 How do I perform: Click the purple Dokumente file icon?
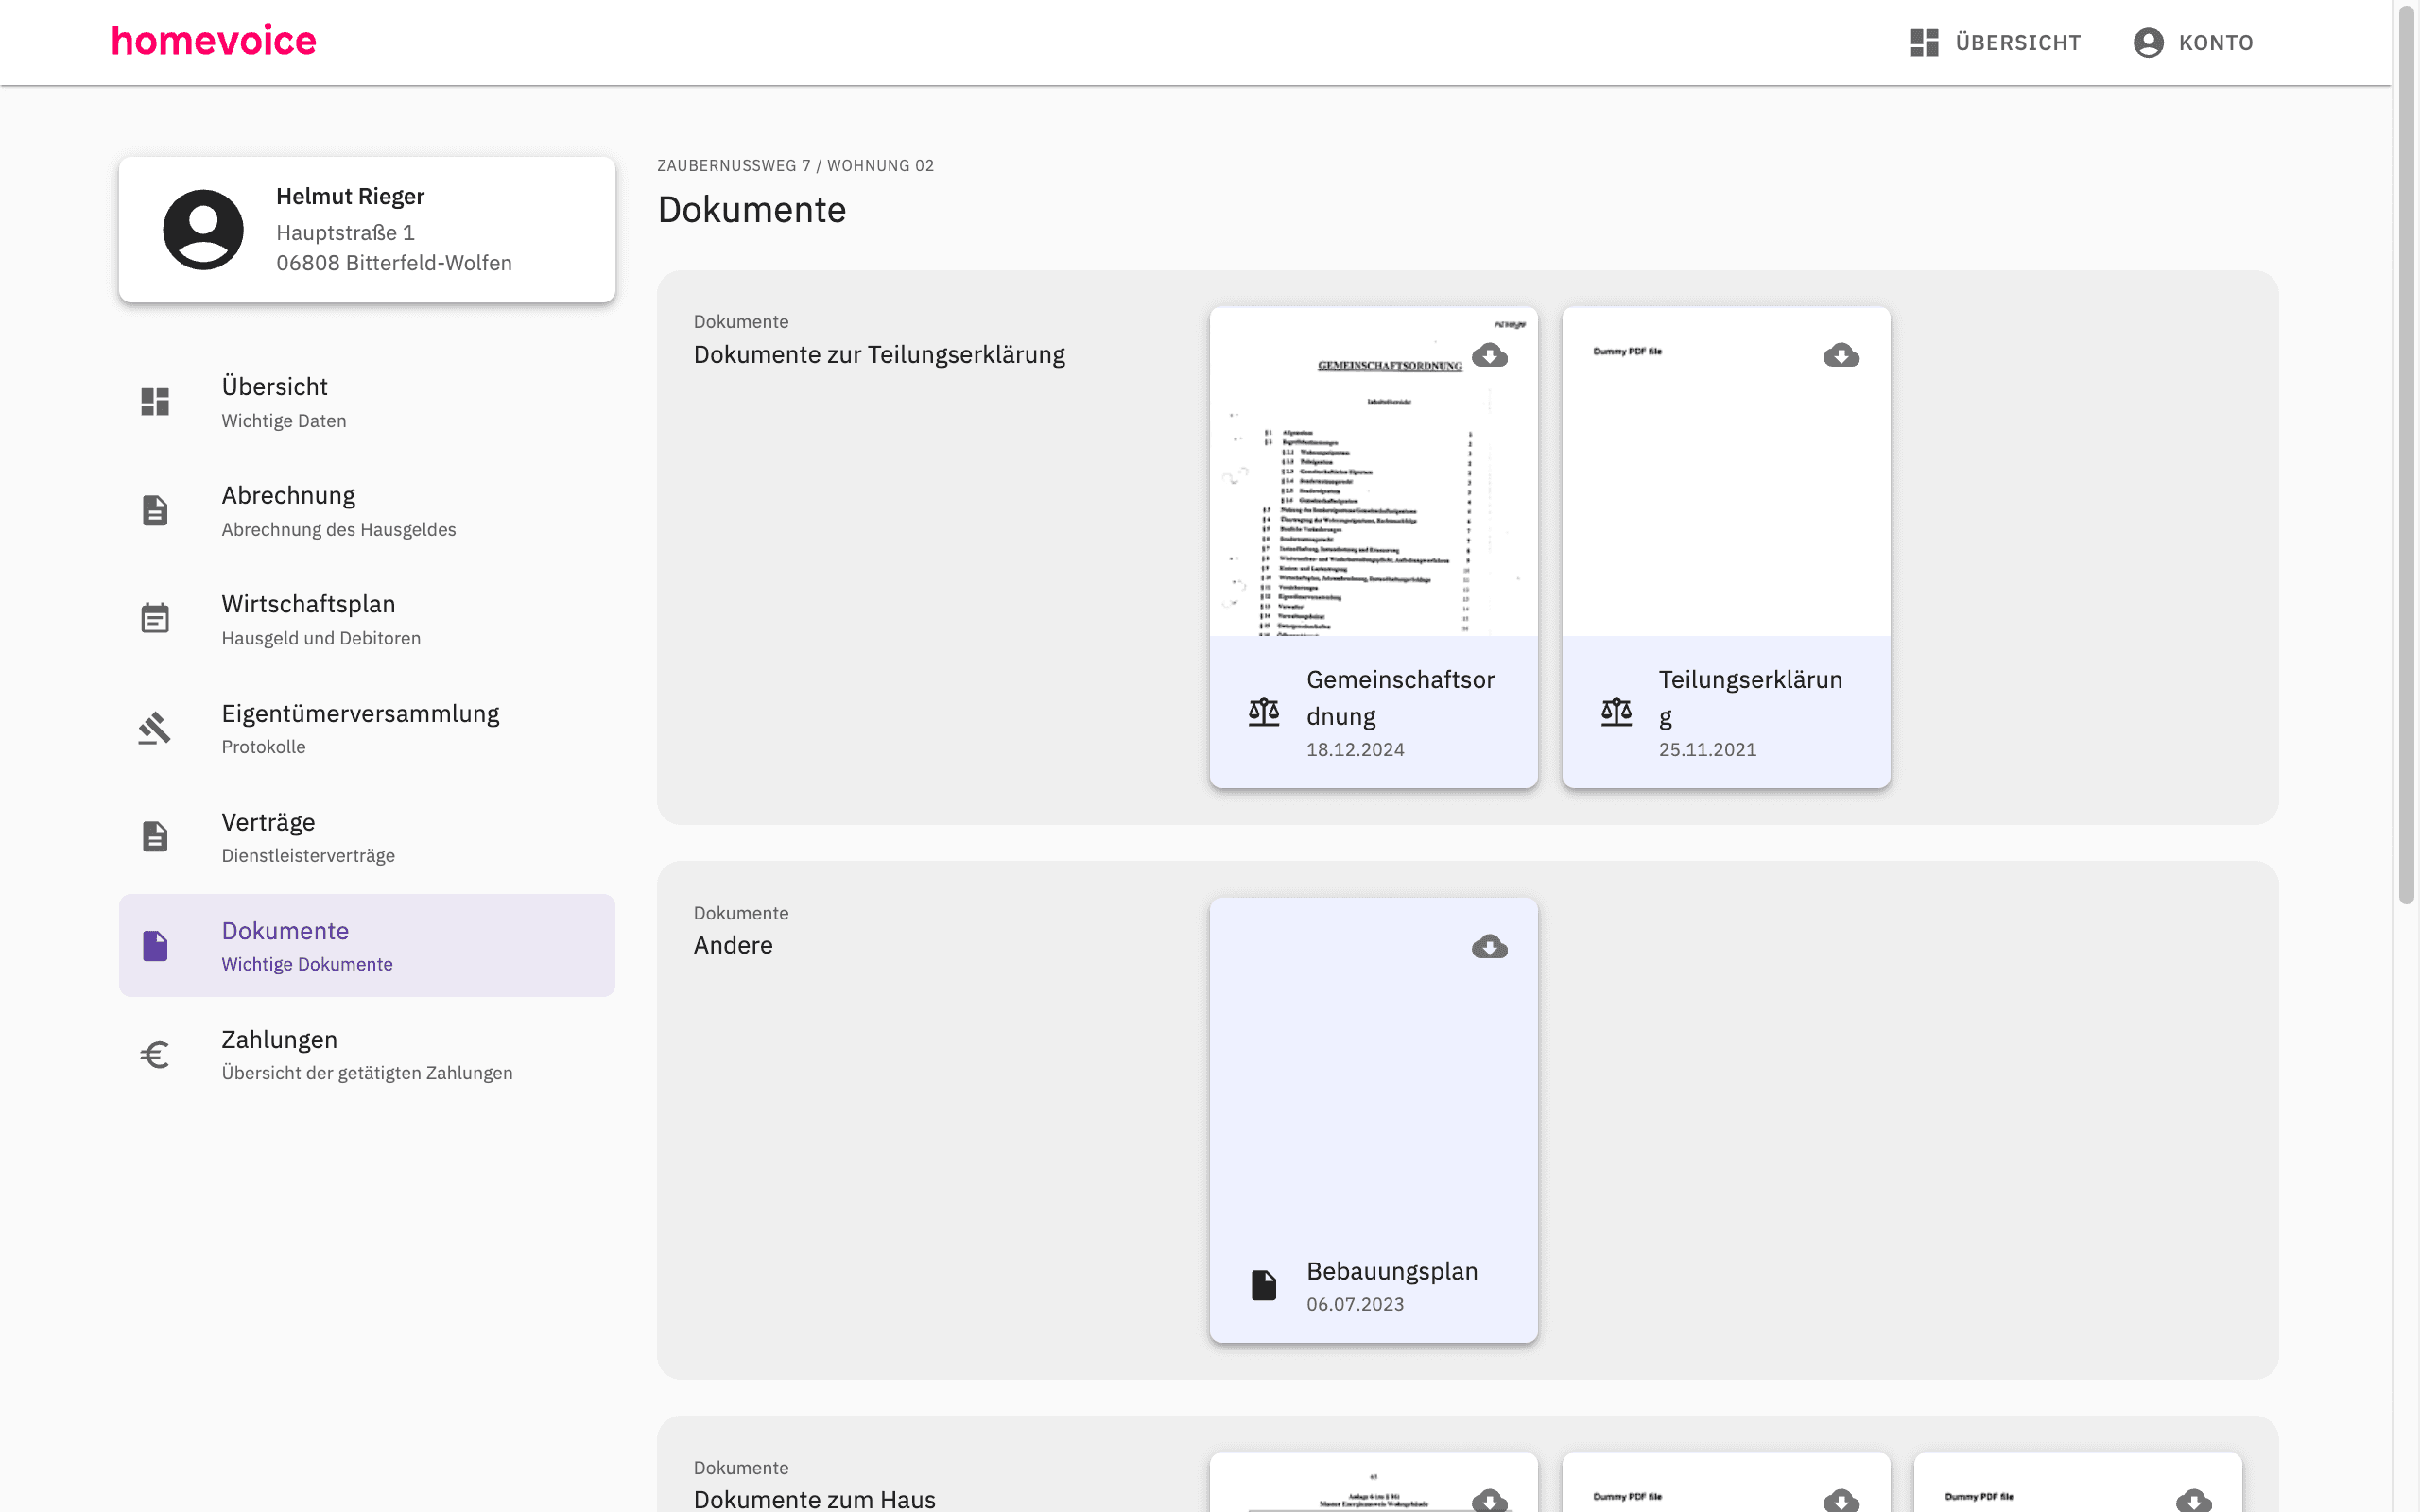coord(155,945)
